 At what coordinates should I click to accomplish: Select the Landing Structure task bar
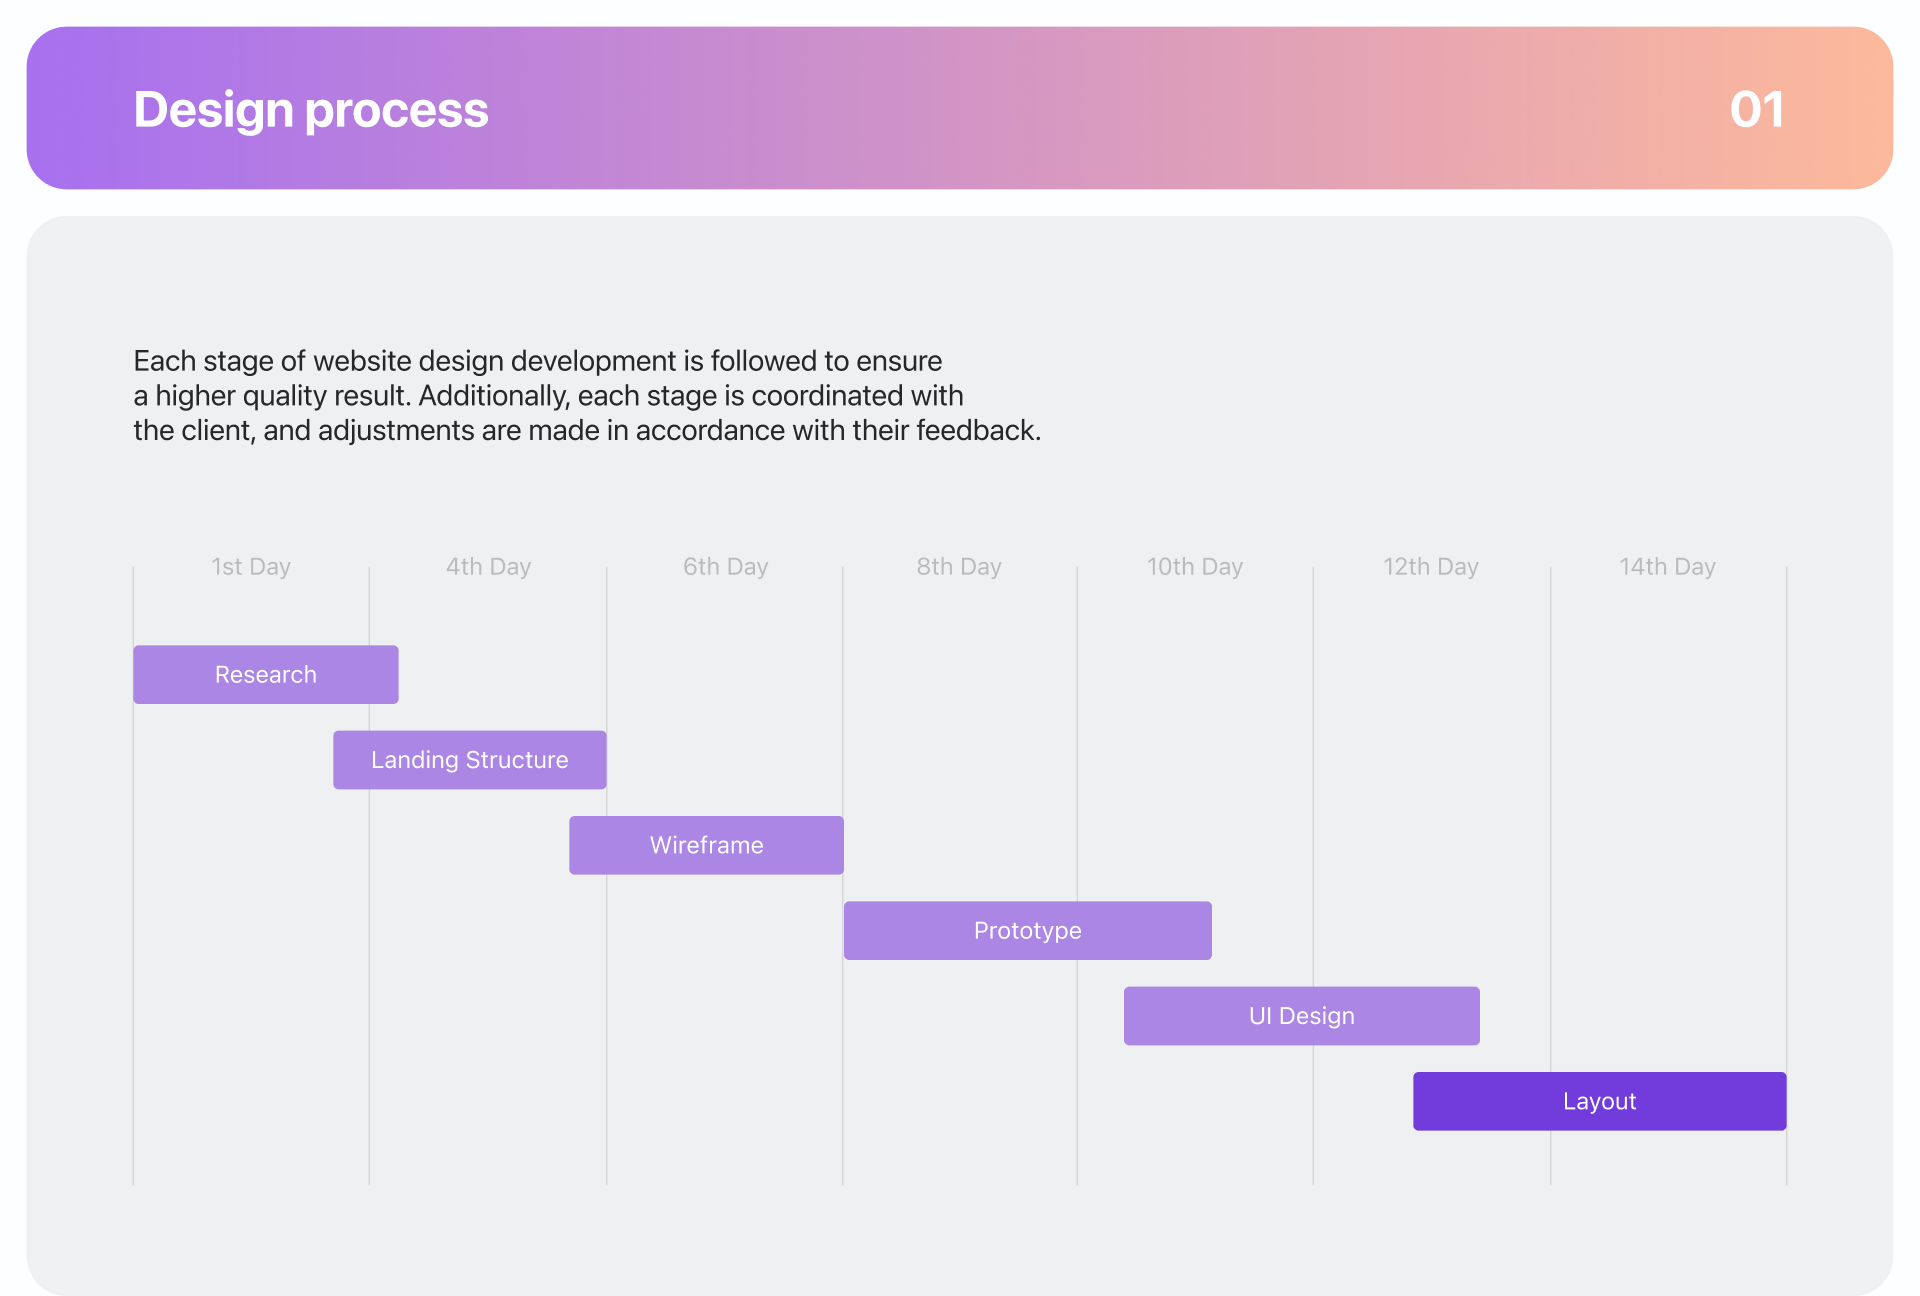coord(469,760)
